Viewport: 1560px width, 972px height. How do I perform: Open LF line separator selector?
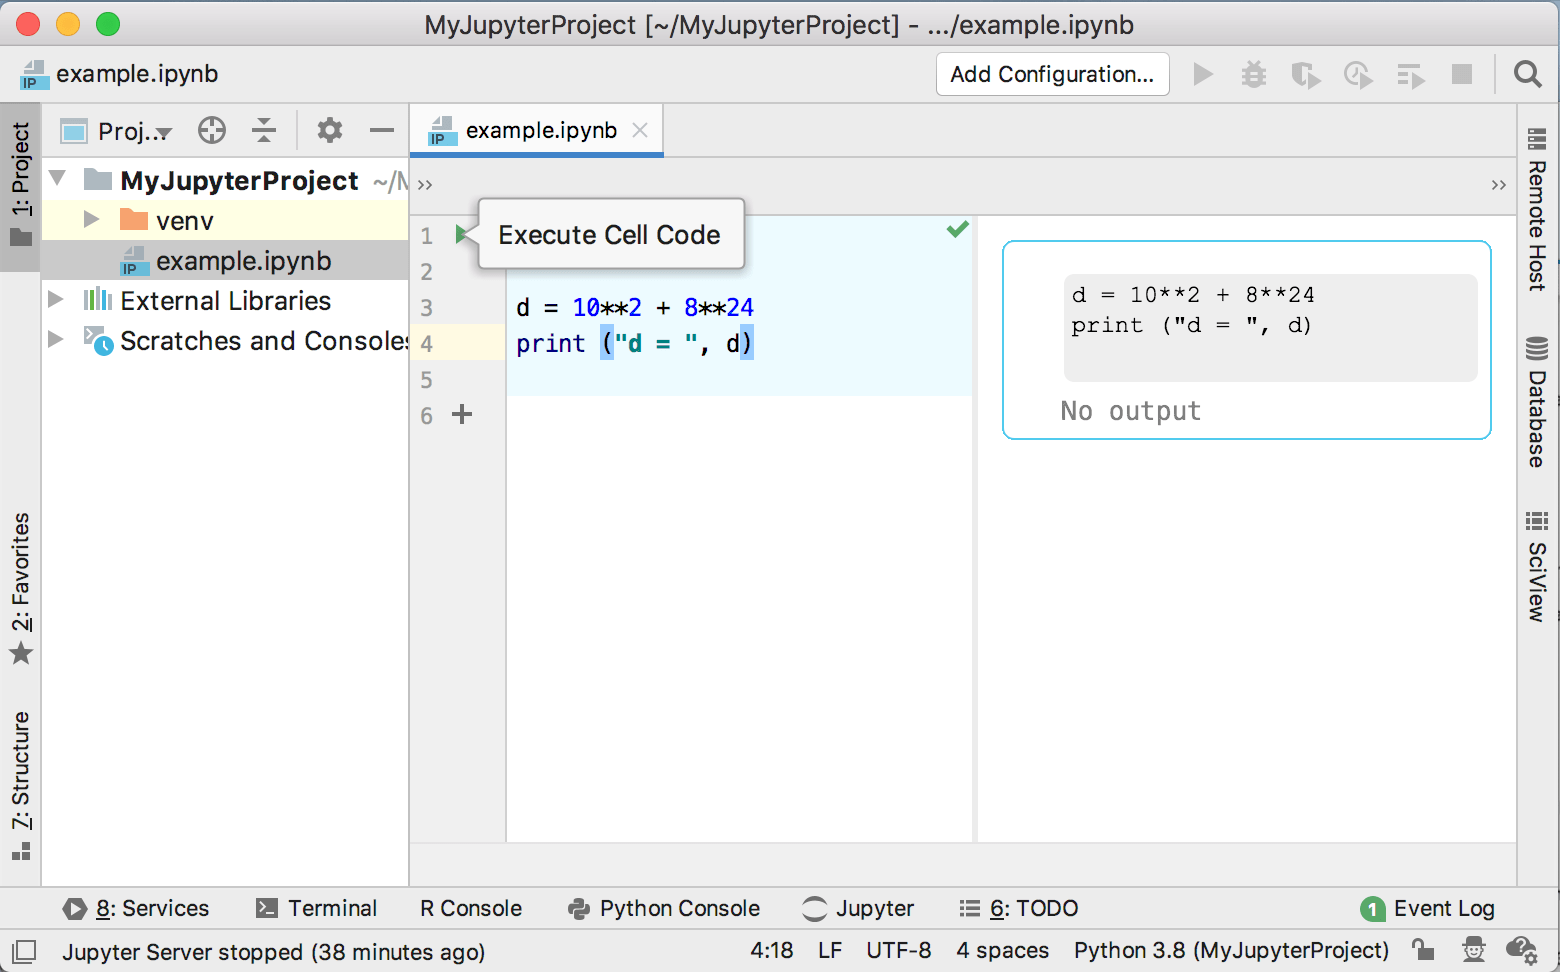click(830, 950)
